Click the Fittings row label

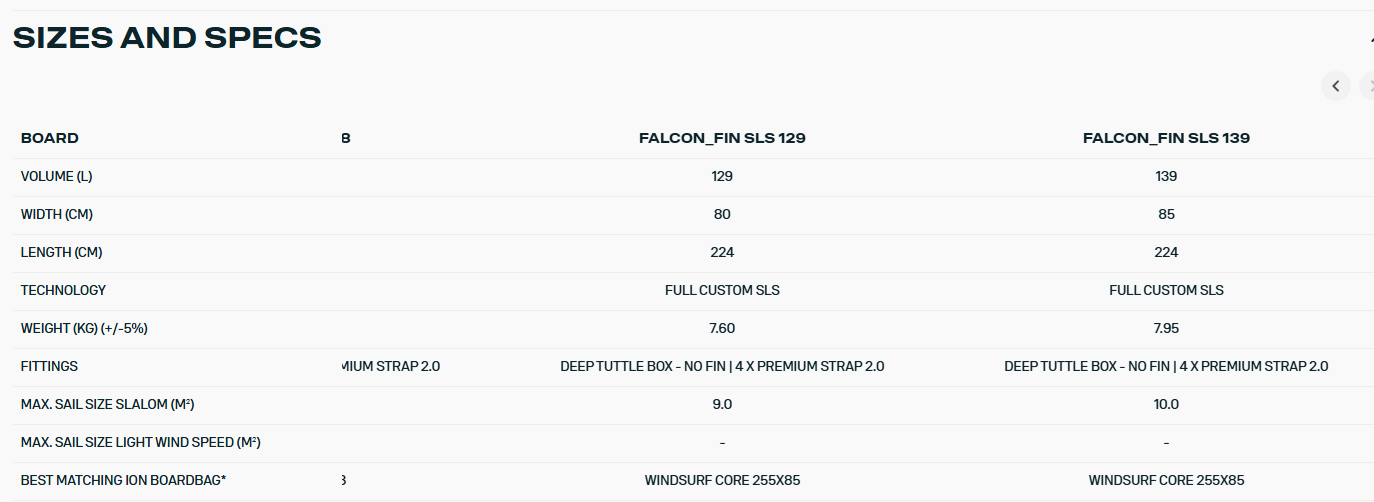pyautogui.click(x=49, y=367)
